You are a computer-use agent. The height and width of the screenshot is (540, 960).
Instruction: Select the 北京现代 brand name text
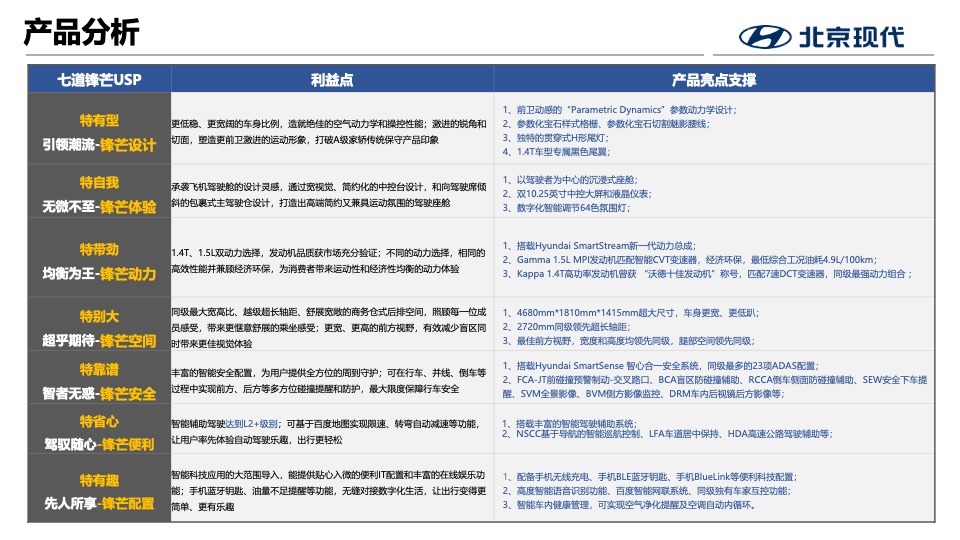click(852, 37)
